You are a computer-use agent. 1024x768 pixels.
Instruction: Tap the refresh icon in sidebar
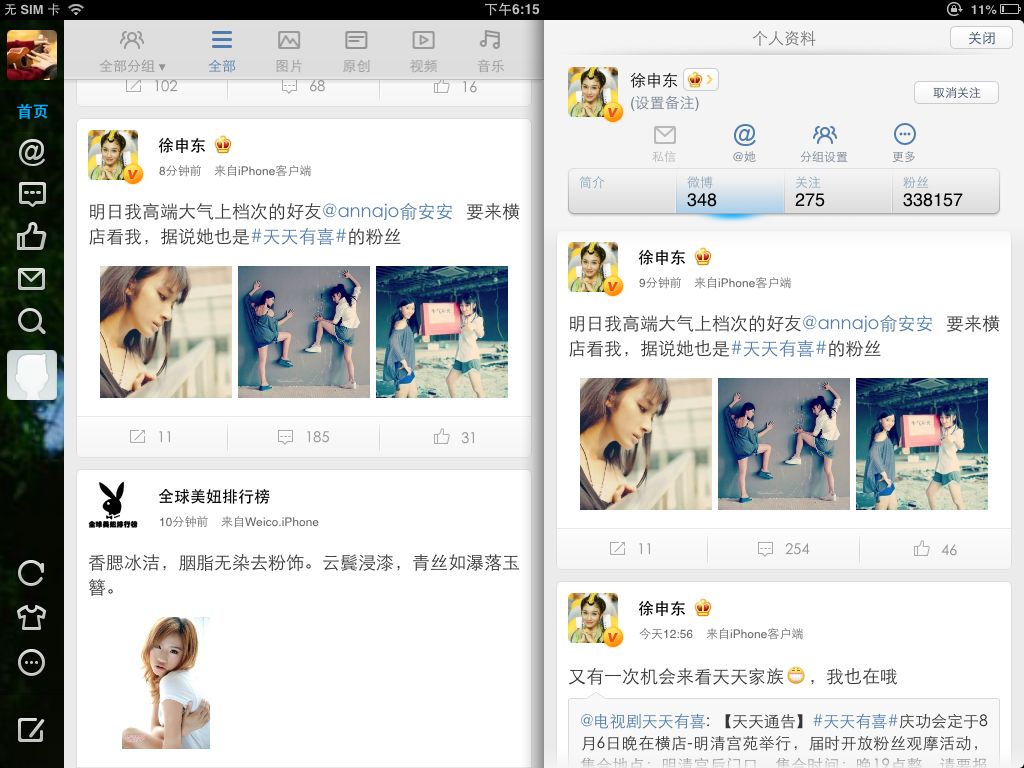click(x=31, y=573)
